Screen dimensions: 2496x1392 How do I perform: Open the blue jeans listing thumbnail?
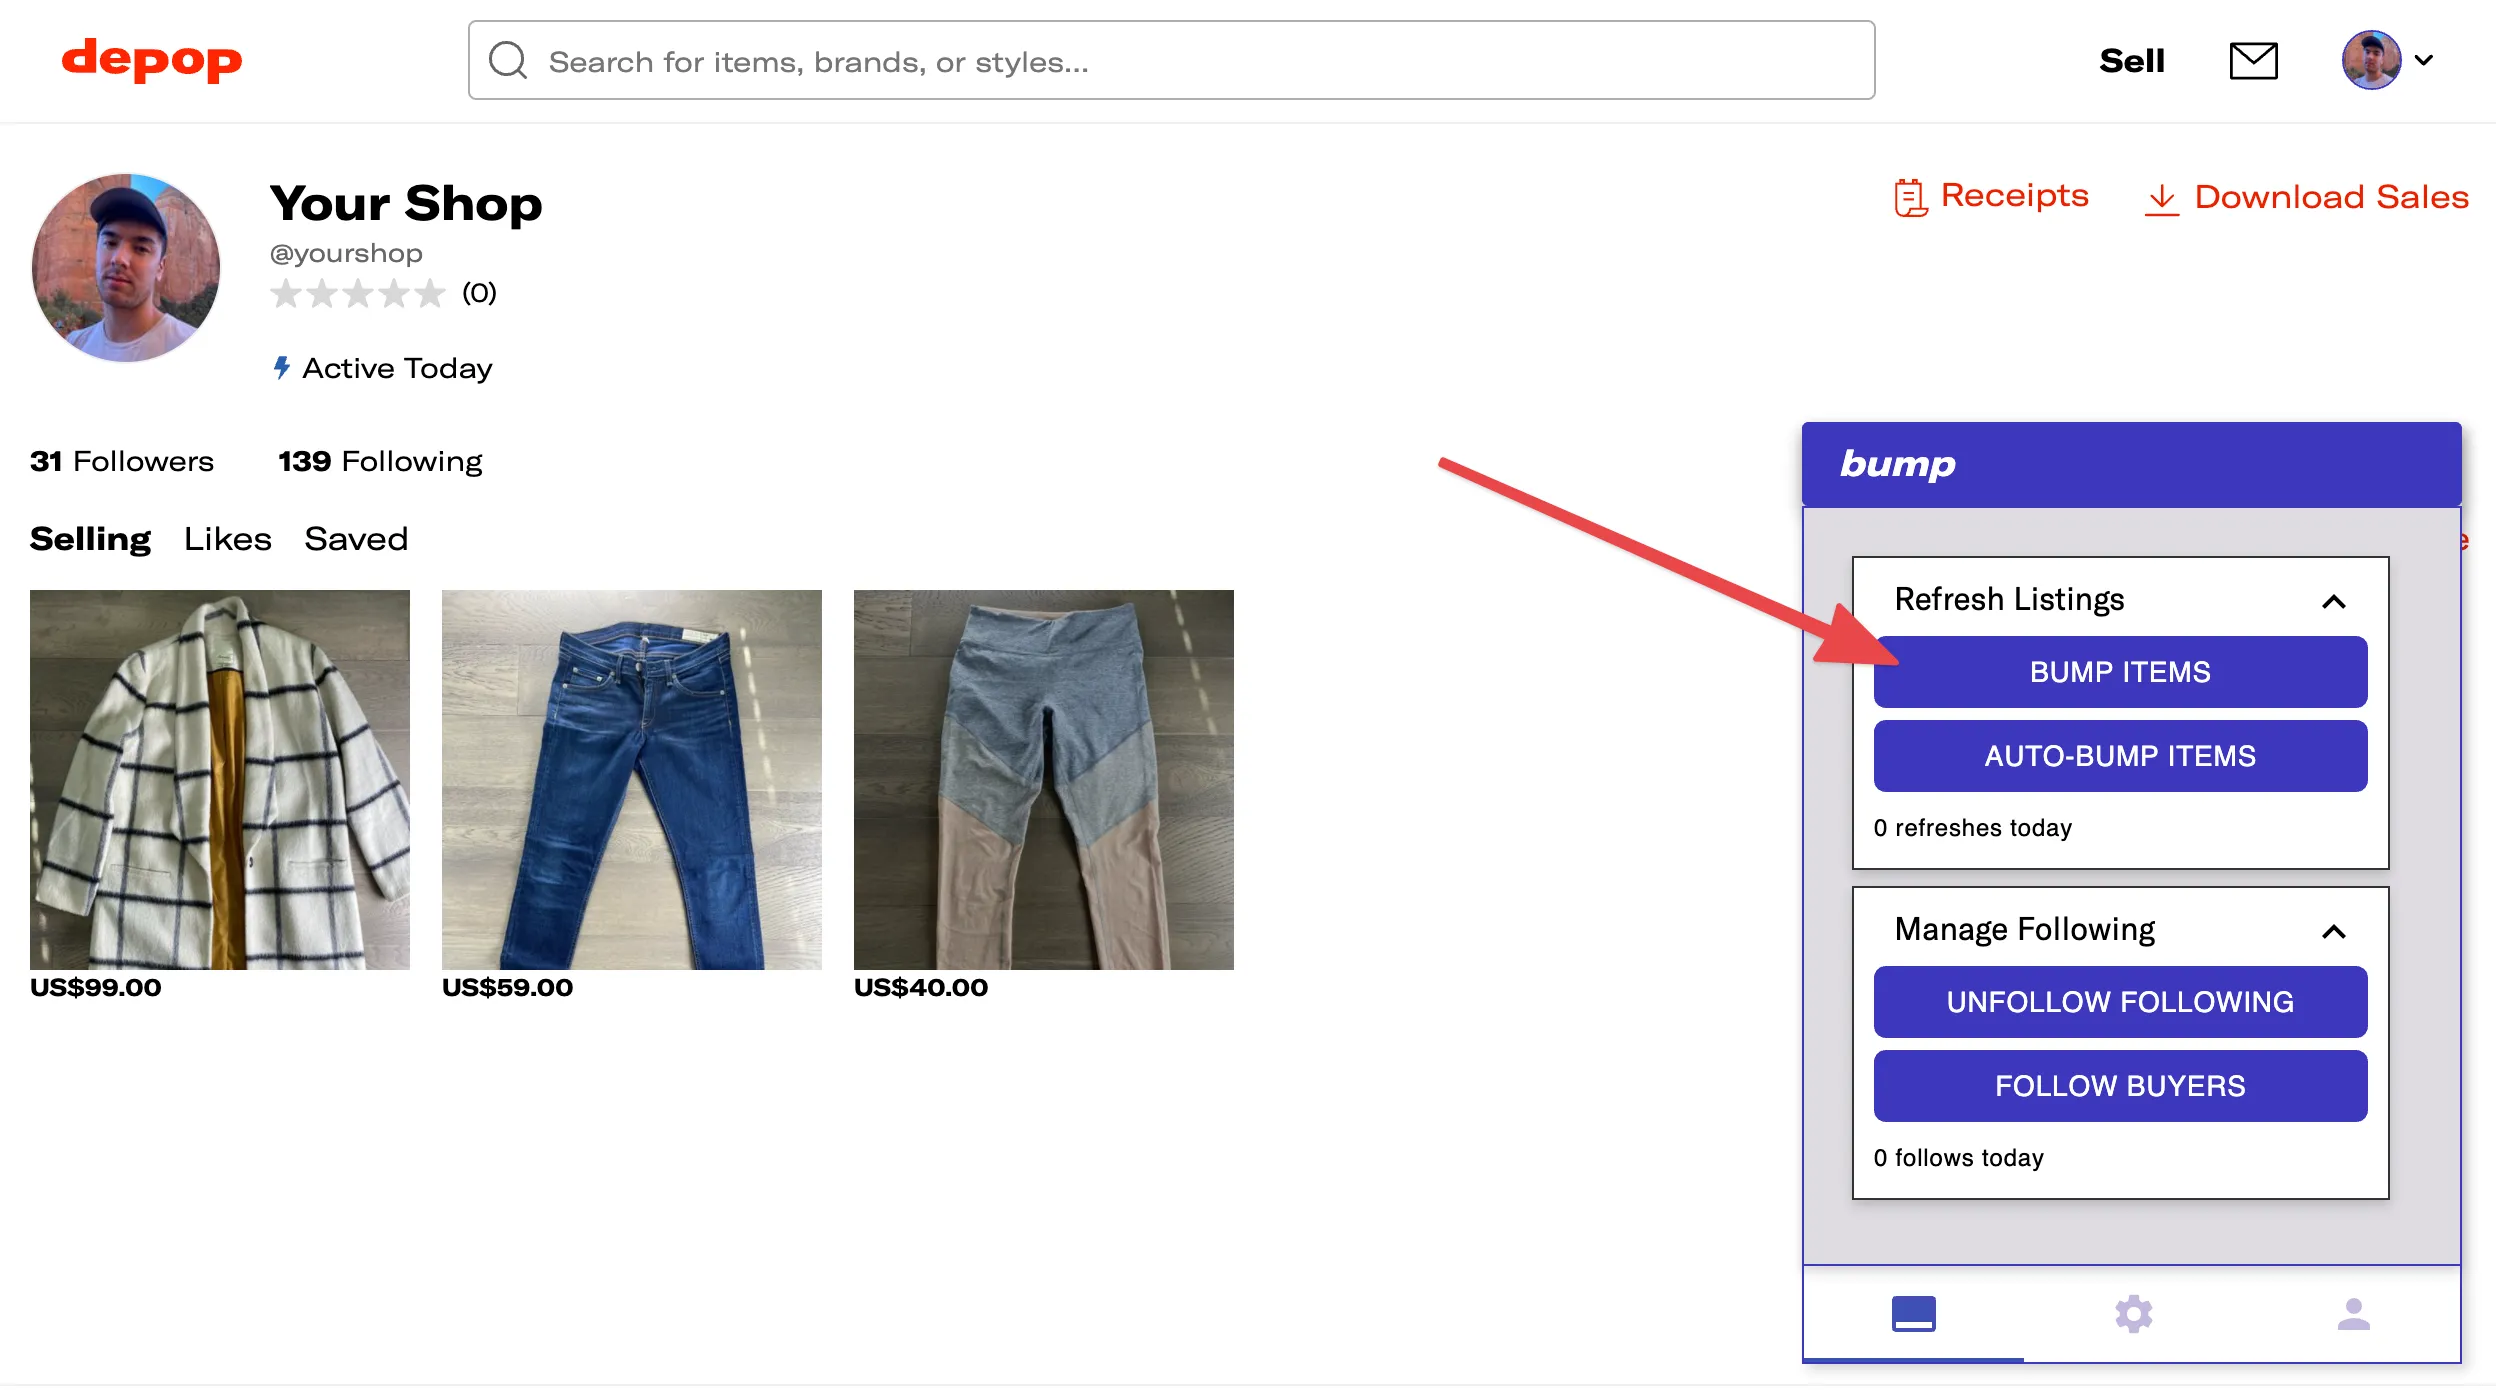(632, 779)
